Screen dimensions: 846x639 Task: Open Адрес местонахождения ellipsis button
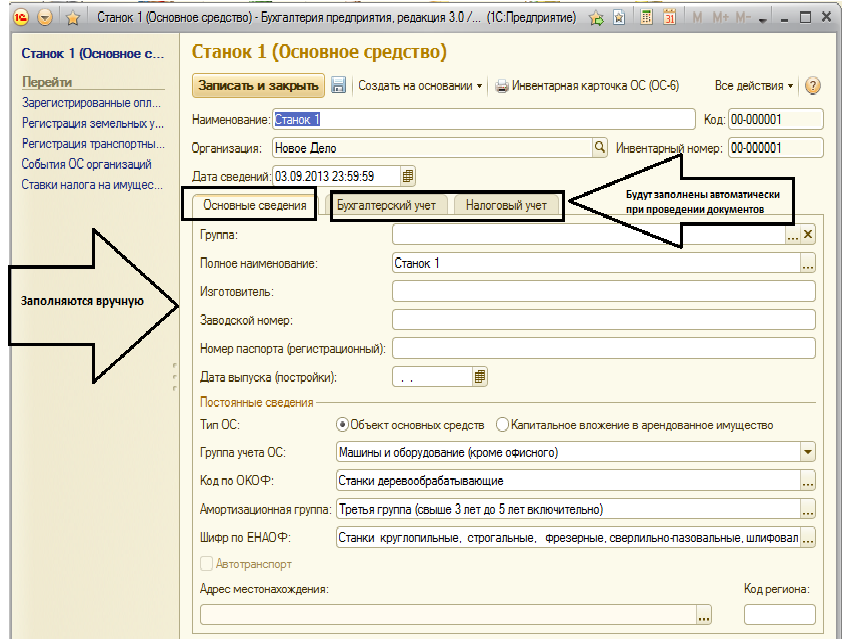click(704, 615)
